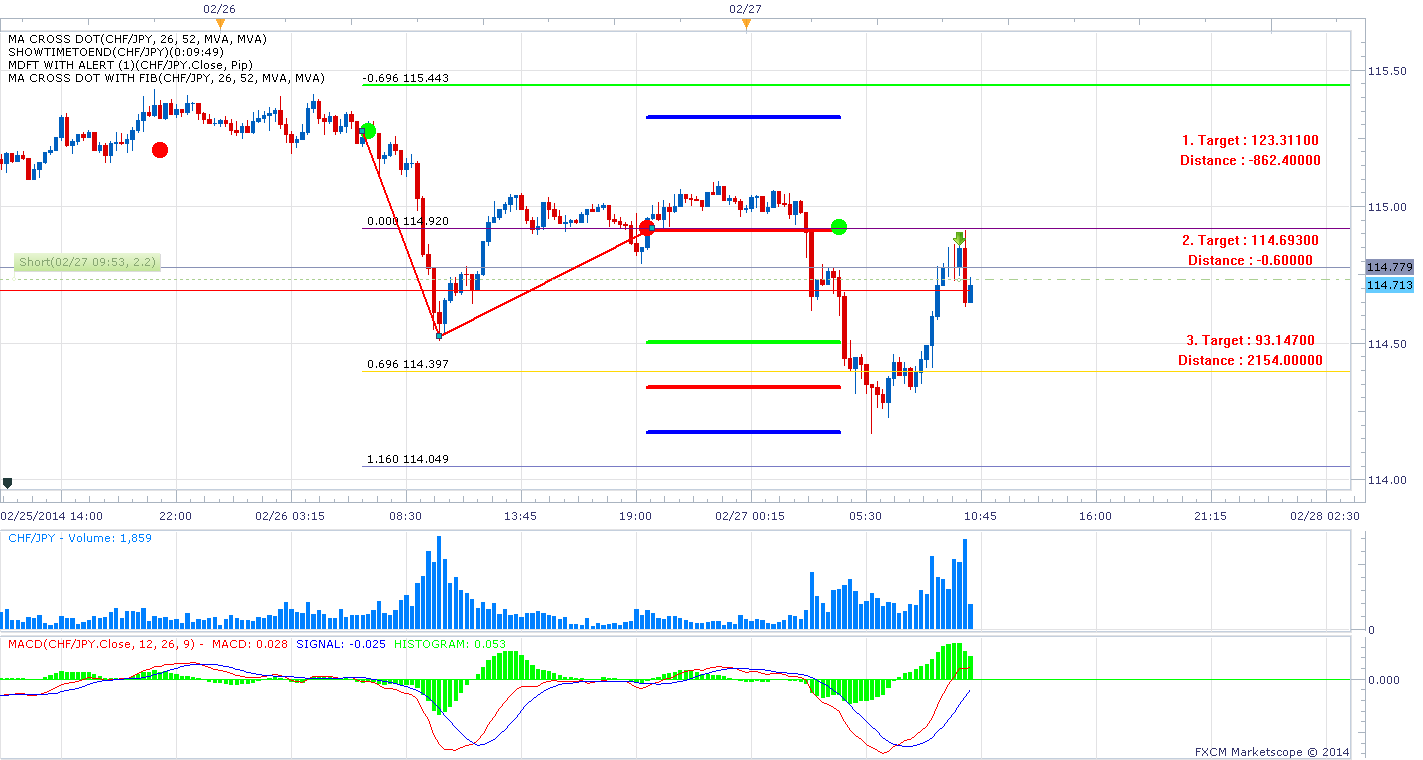Select the thick green horizontal line segment
Viewport: 1423px width, 760px height.
[743, 342]
